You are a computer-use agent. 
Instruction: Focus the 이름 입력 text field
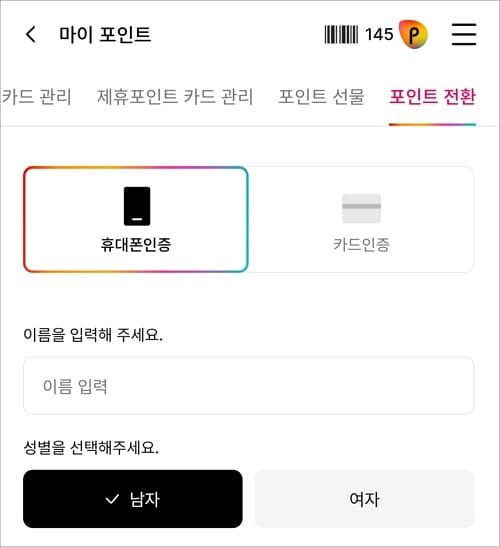pyautogui.click(x=248, y=386)
